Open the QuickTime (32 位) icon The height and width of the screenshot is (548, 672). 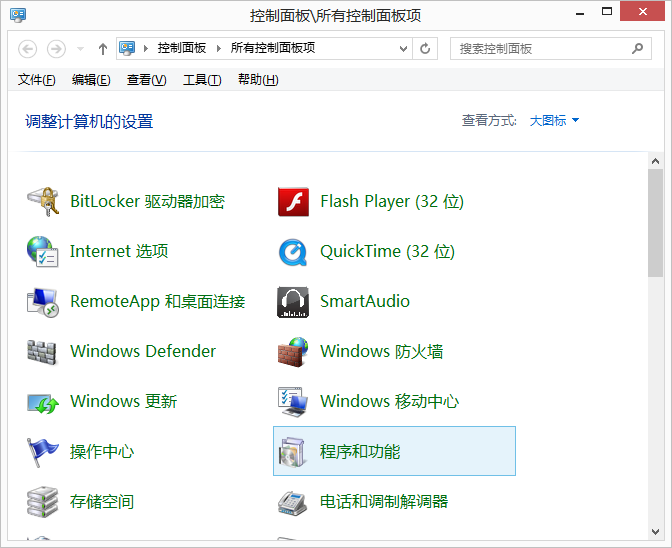[292, 251]
